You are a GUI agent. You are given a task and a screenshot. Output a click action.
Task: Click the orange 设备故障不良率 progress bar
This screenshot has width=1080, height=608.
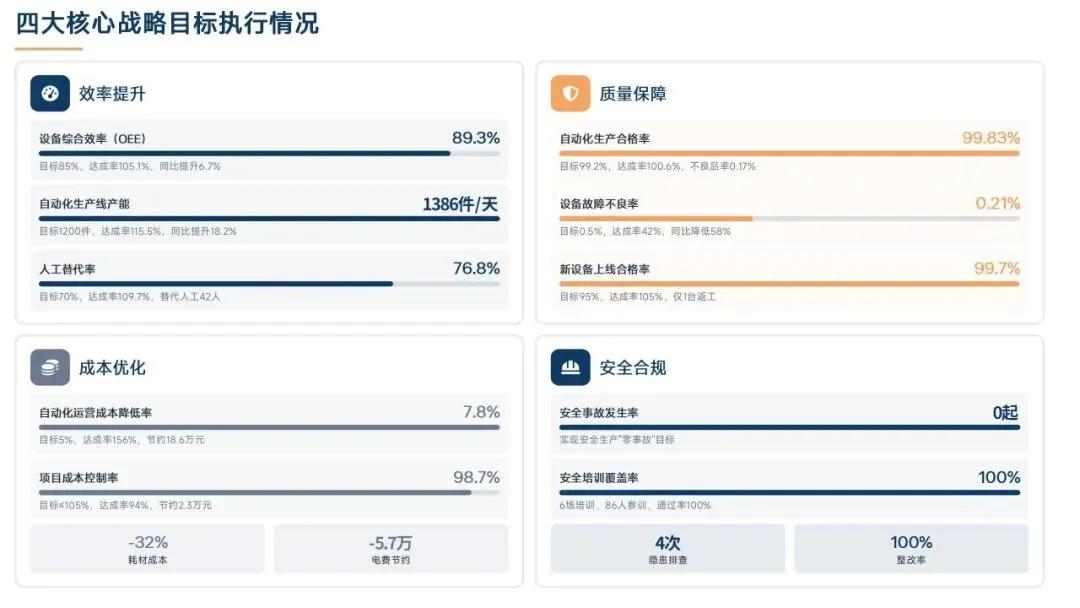(789, 218)
